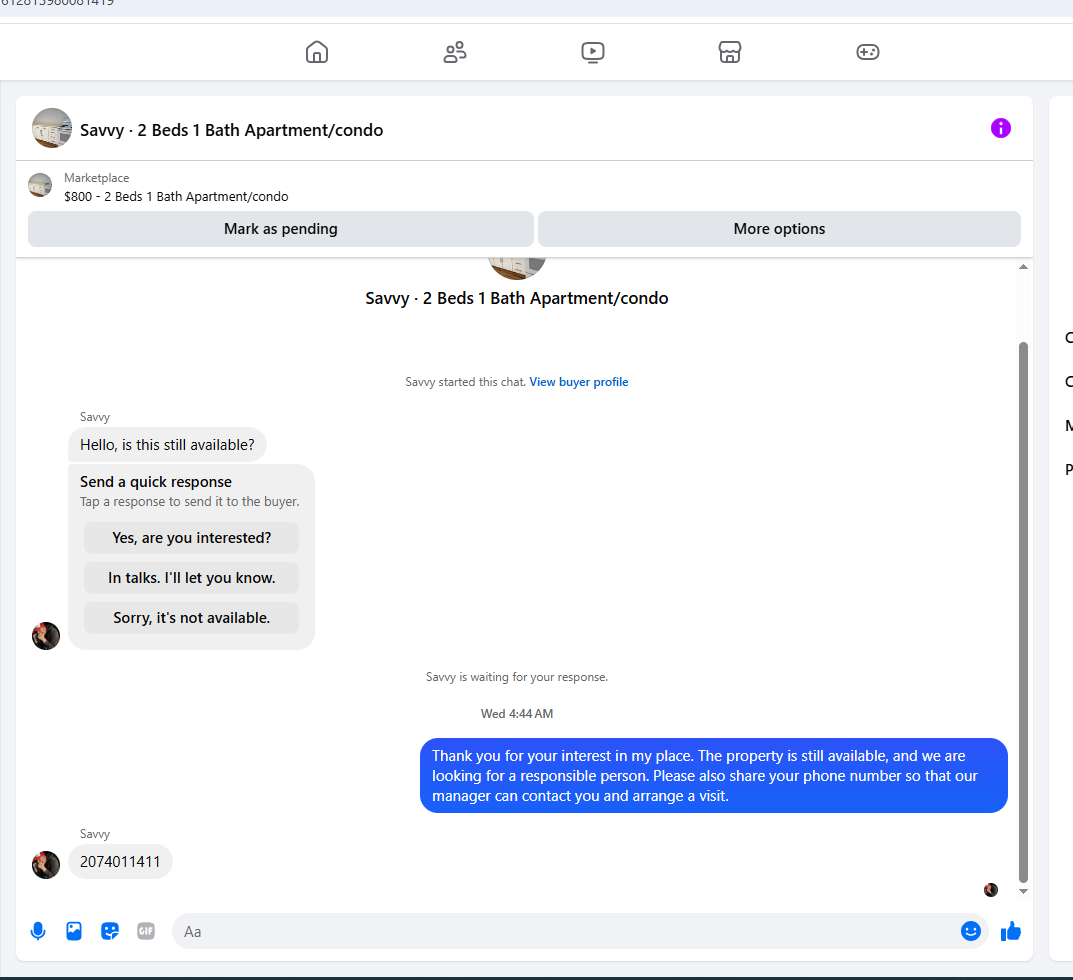This screenshot has height=980, width=1073.
Task: Click the "2074011411" message bubble
Action: pos(120,862)
